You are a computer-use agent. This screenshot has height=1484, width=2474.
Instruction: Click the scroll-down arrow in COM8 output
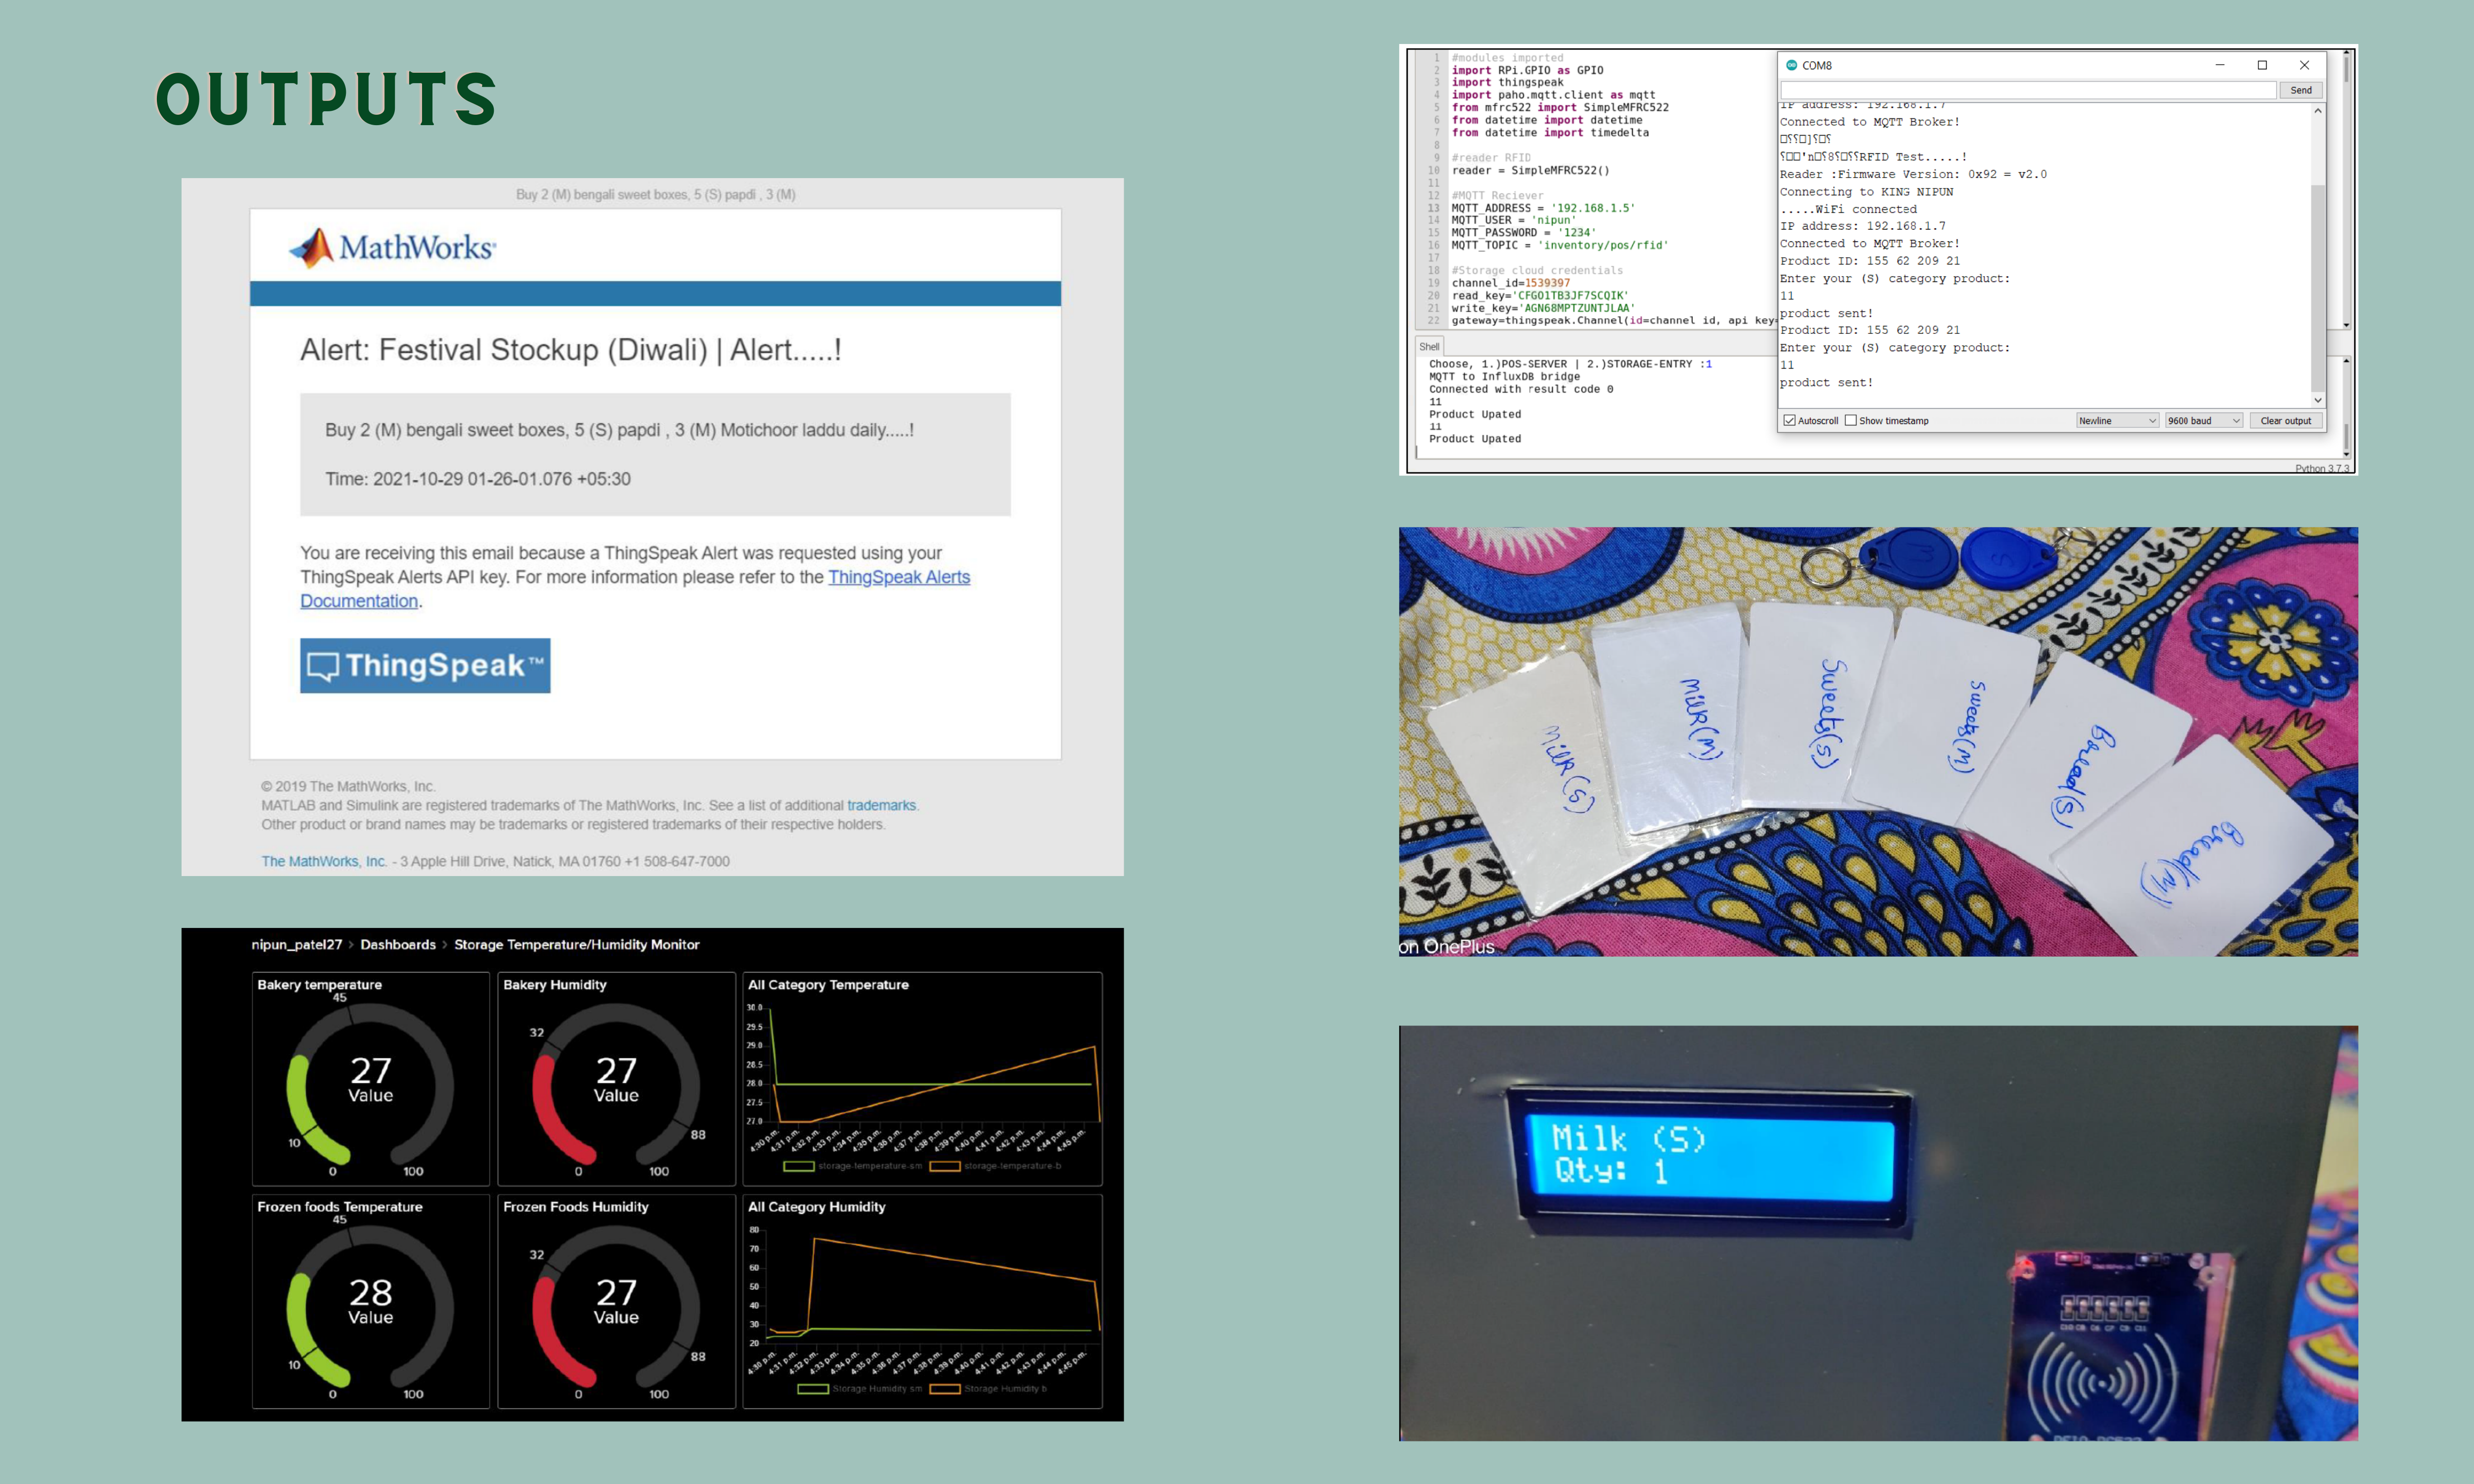[x=2317, y=399]
